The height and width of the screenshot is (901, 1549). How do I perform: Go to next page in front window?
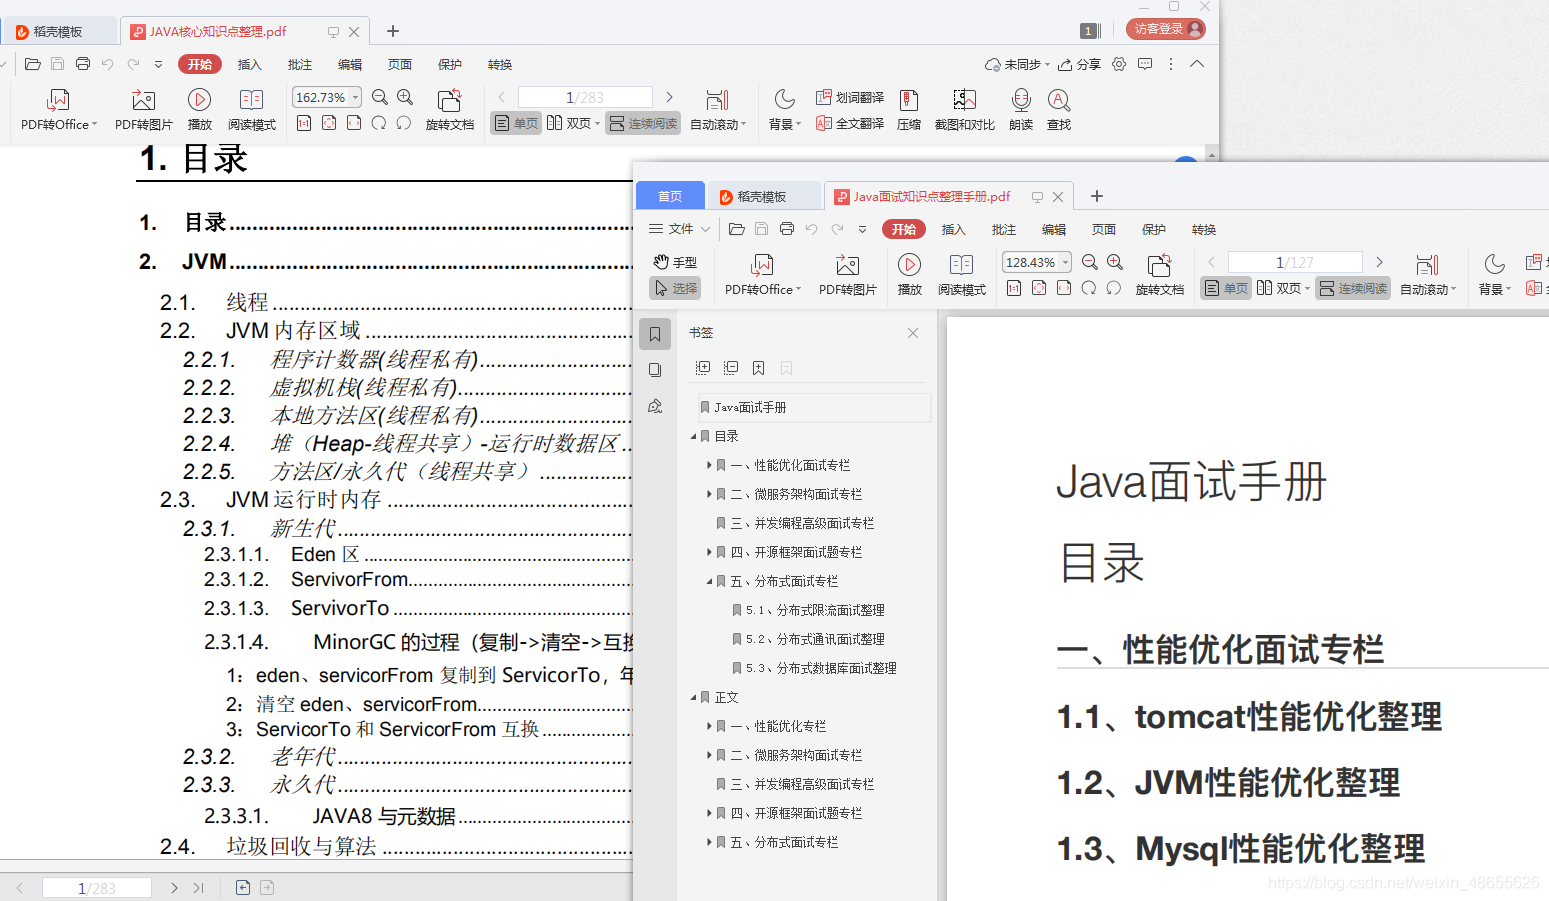coord(1380,262)
